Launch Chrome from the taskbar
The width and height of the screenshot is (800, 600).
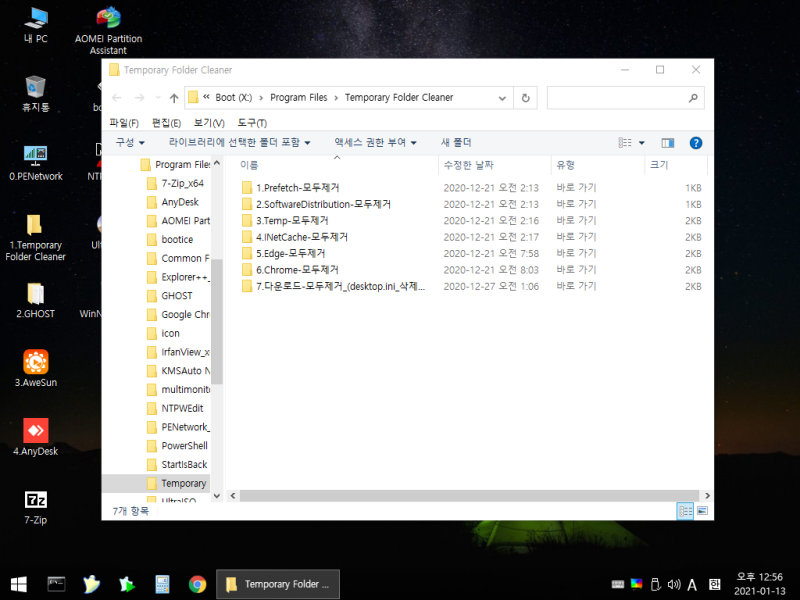(197, 583)
